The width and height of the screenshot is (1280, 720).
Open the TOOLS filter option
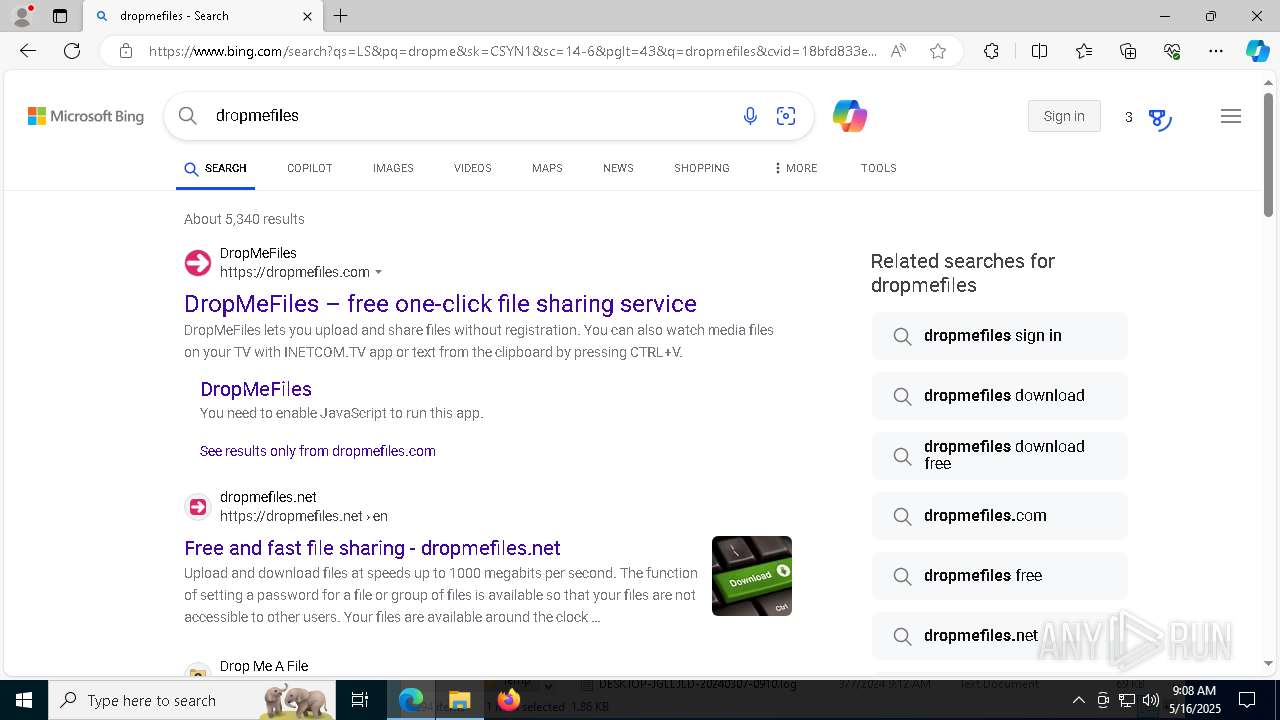tap(879, 168)
